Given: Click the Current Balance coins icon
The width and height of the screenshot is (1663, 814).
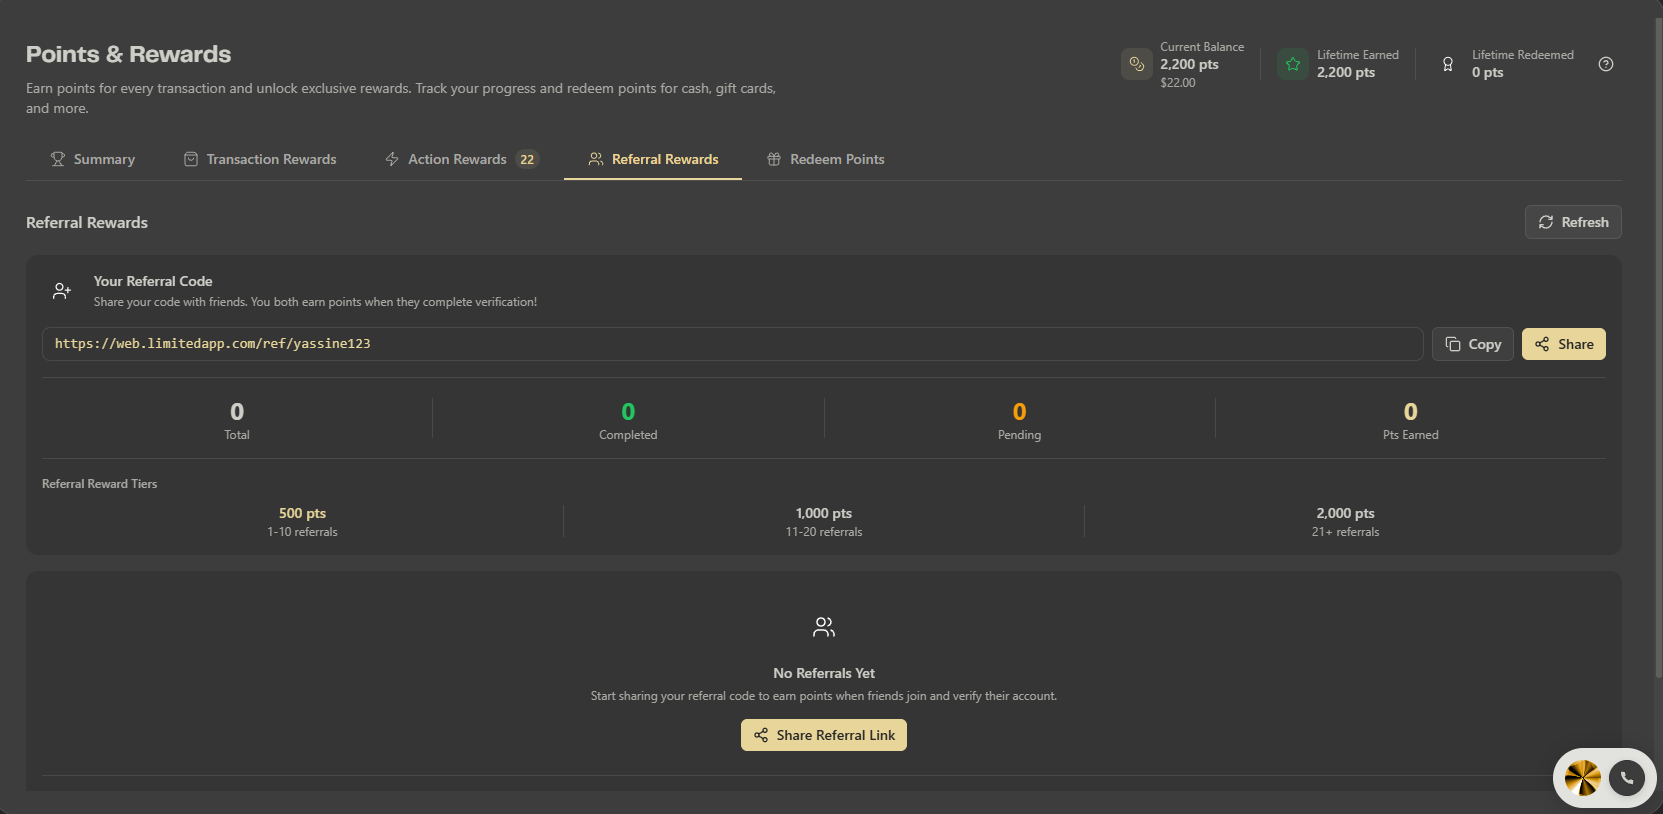Looking at the screenshot, I should 1137,64.
